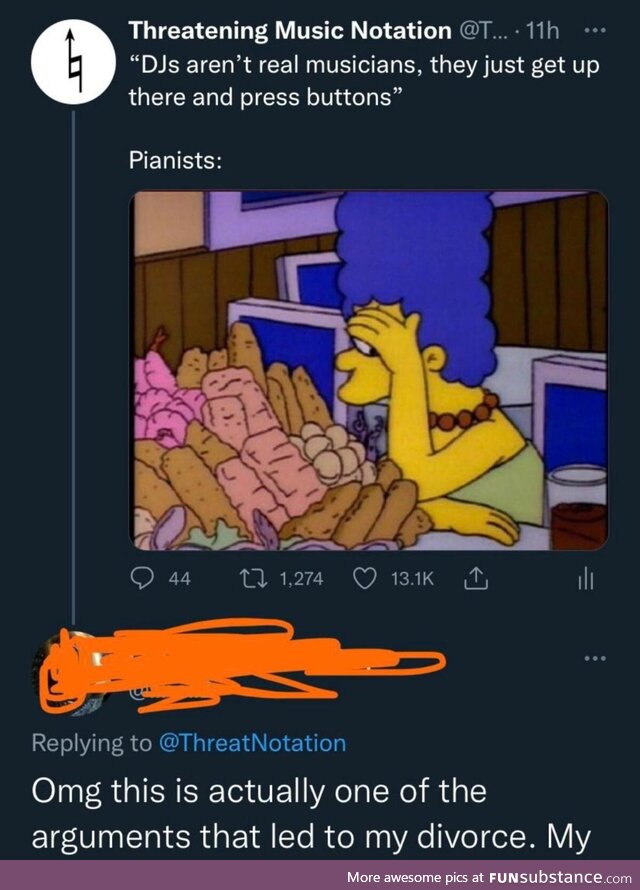The width and height of the screenshot is (640, 890).
Task: Click the 1,274 retweets count
Action: pyautogui.click(x=296, y=578)
